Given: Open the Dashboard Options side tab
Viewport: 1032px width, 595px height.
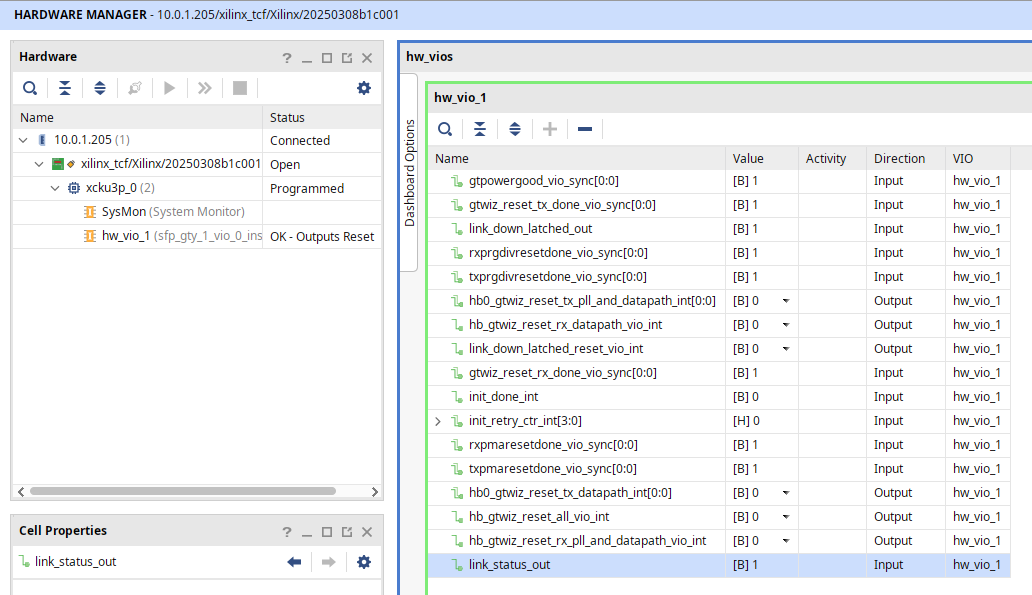Looking at the screenshot, I should [409, 172].
